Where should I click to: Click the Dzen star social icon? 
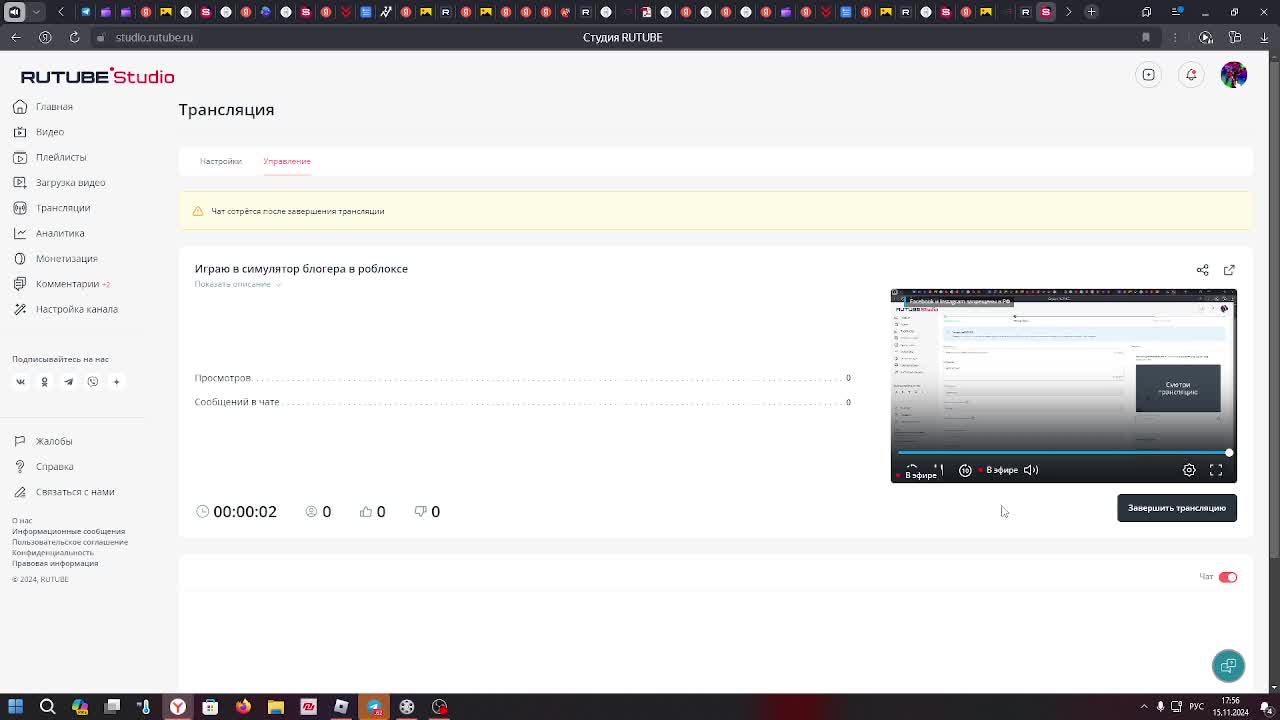(x=116, y=381)
